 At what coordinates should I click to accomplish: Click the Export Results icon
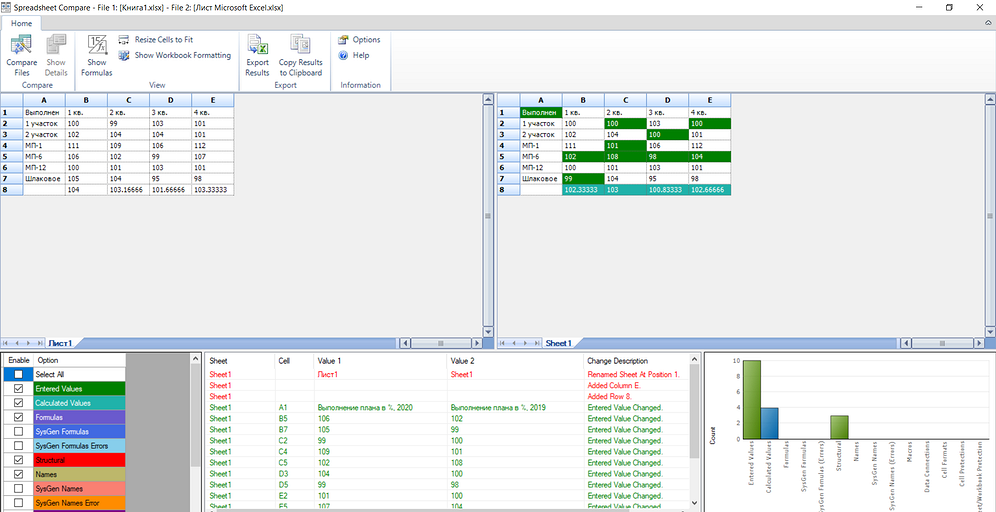coord(257,46)
